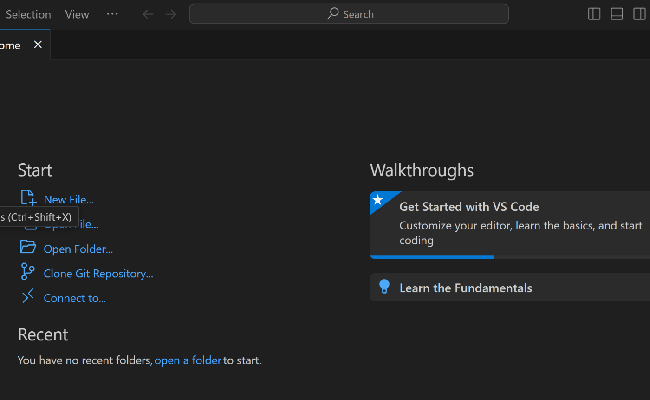Screen dimensions: 650x400
Task: Open the Open Folder... link
Action: point(78,249)
